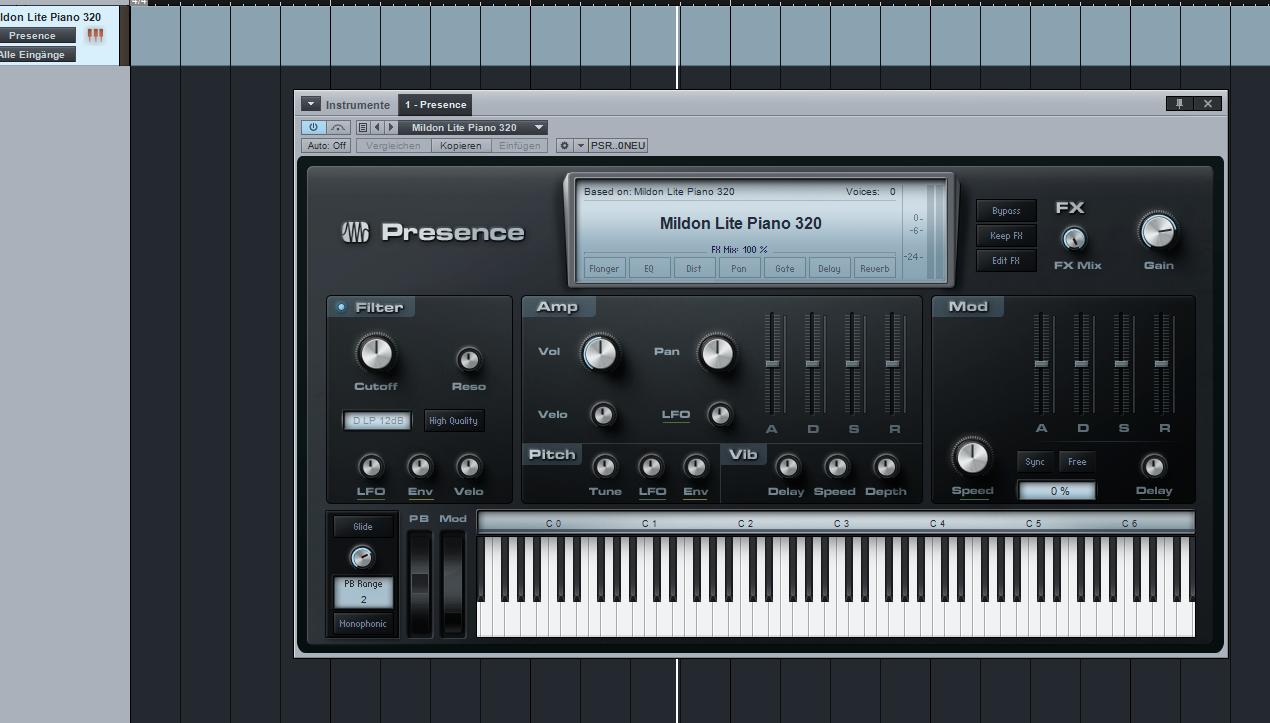Open the Instrumente window menu arrow

310,104
